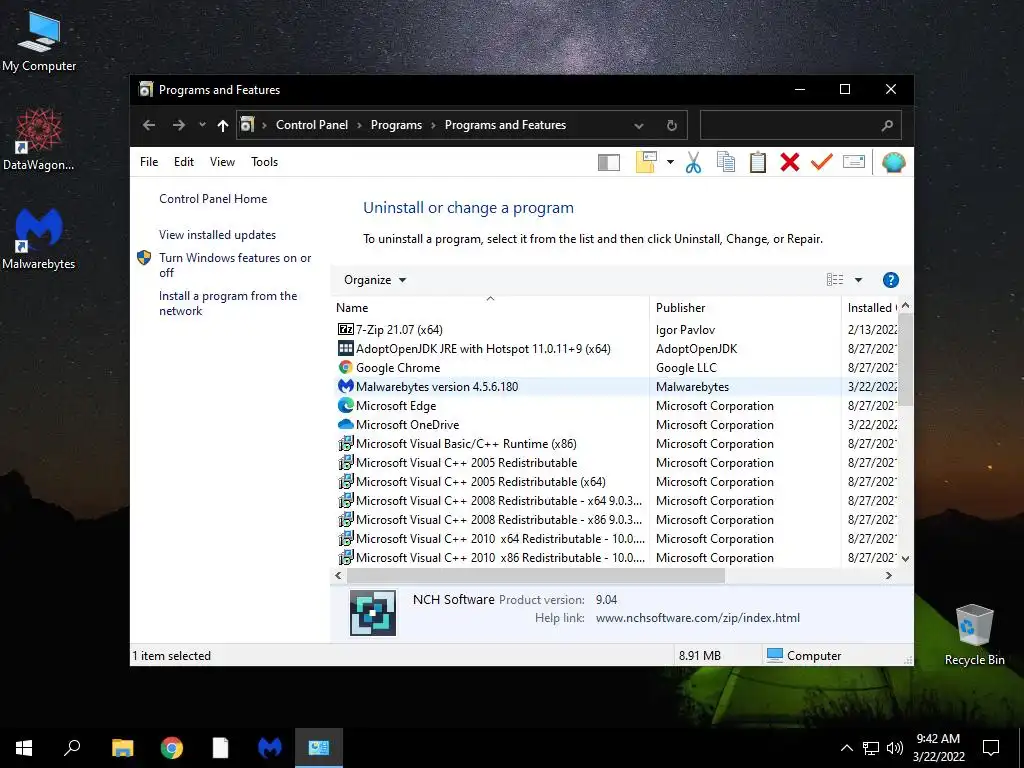Viewport: 1024px width, 768px height.
Task: Click the Copy toolbar icon
Action: pyautogui.click(x=726, y=162)
